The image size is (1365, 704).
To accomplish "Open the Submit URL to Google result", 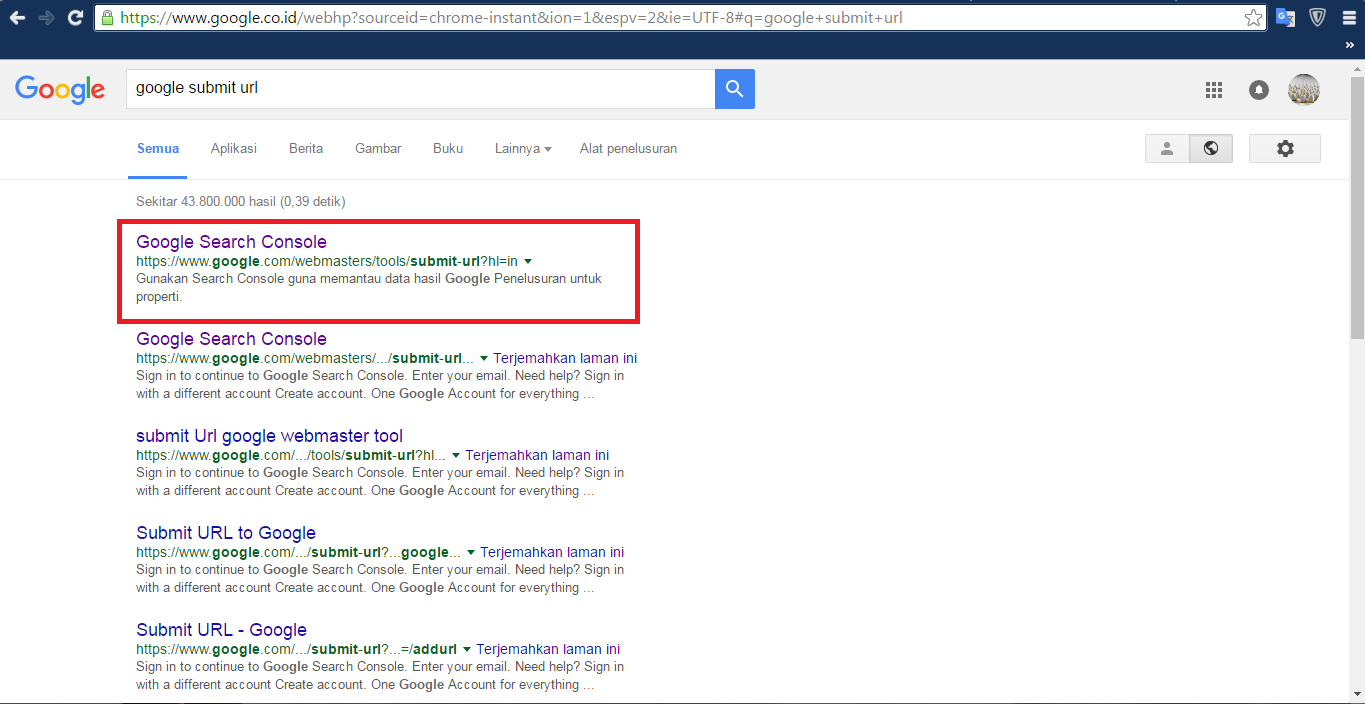I will click(x=226, y=533).
